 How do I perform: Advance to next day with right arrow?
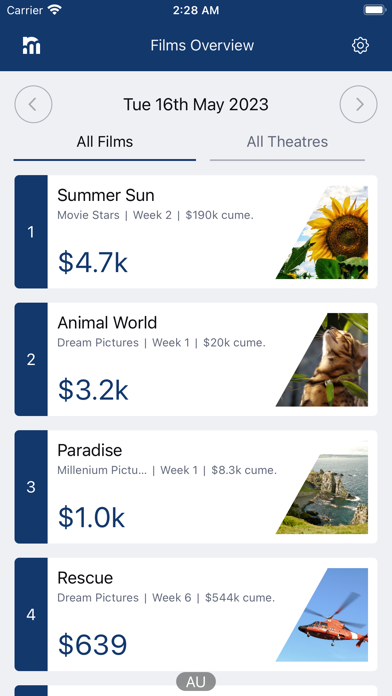[359, 104]
